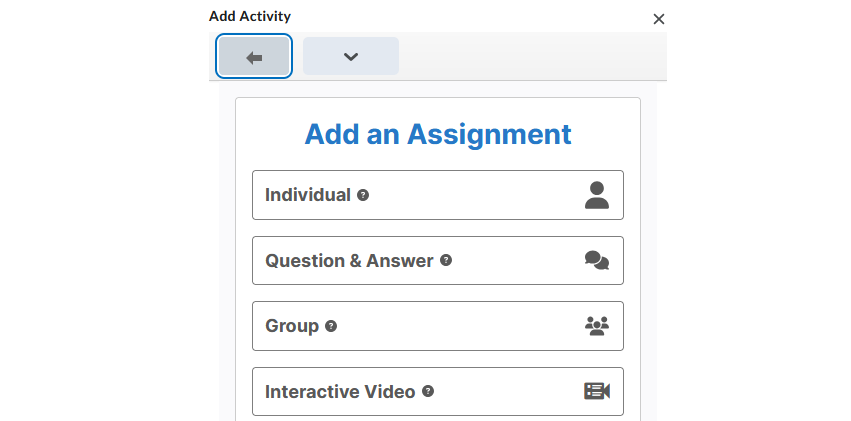Select the Group assignment option
Viewport: 851px width, 421px height.
[437, 326]
